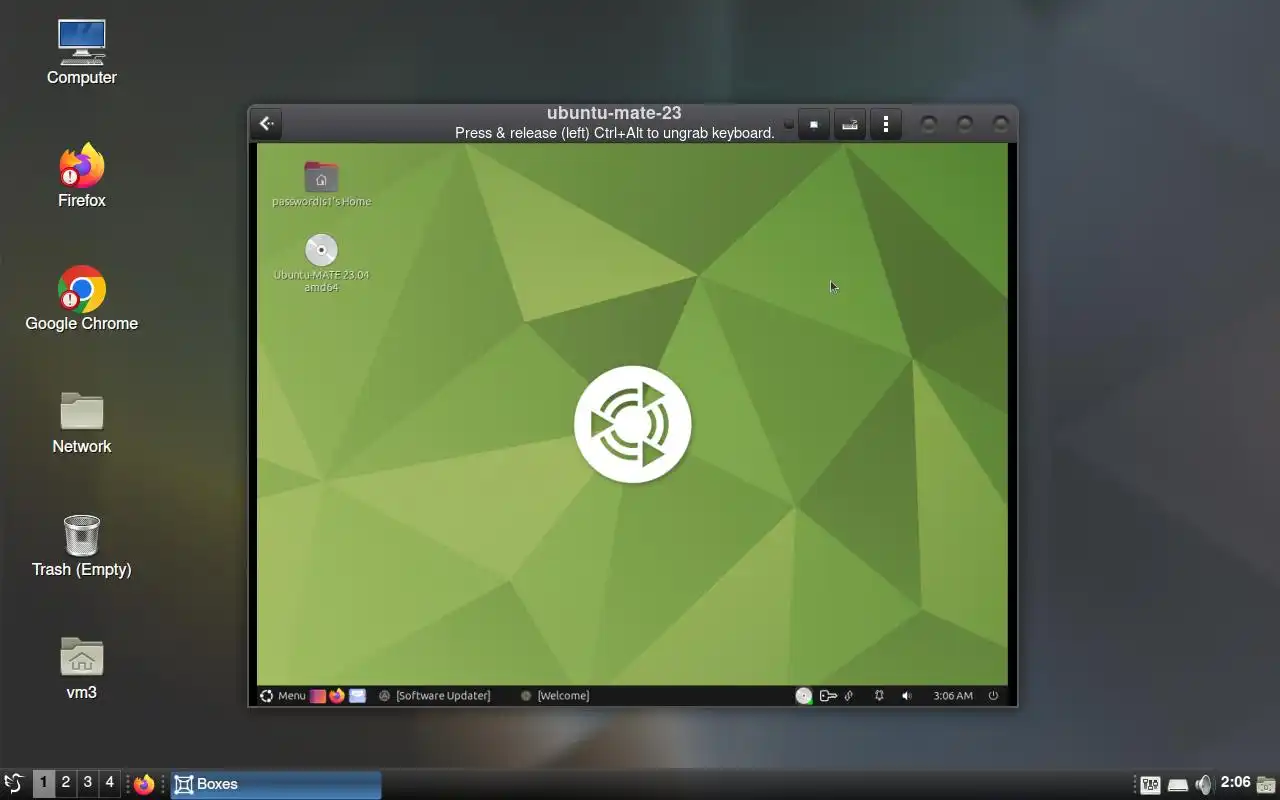The height and width of the screenshot is (800, 1280).
Task: Go back to the Boxes overview
Action: pyautogui.click(x=266, y=124)
